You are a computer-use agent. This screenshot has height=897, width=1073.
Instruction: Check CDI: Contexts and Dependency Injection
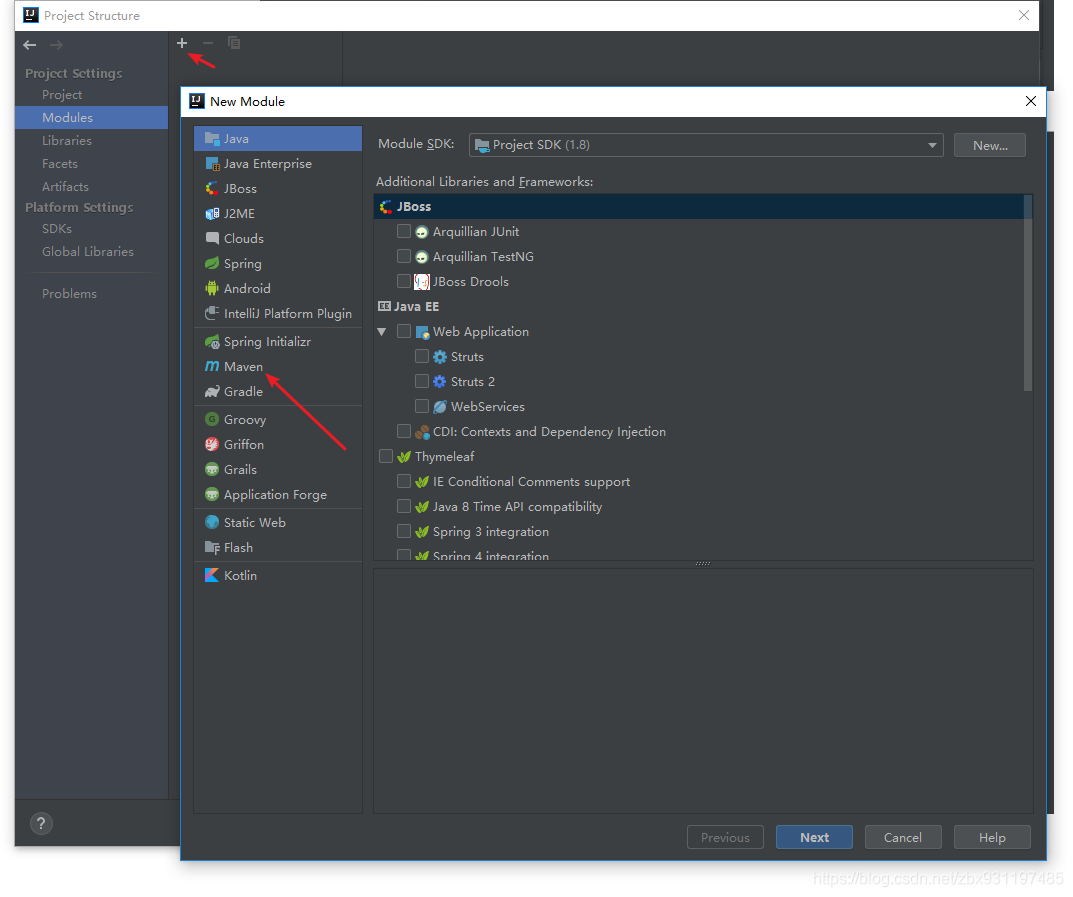404,431
